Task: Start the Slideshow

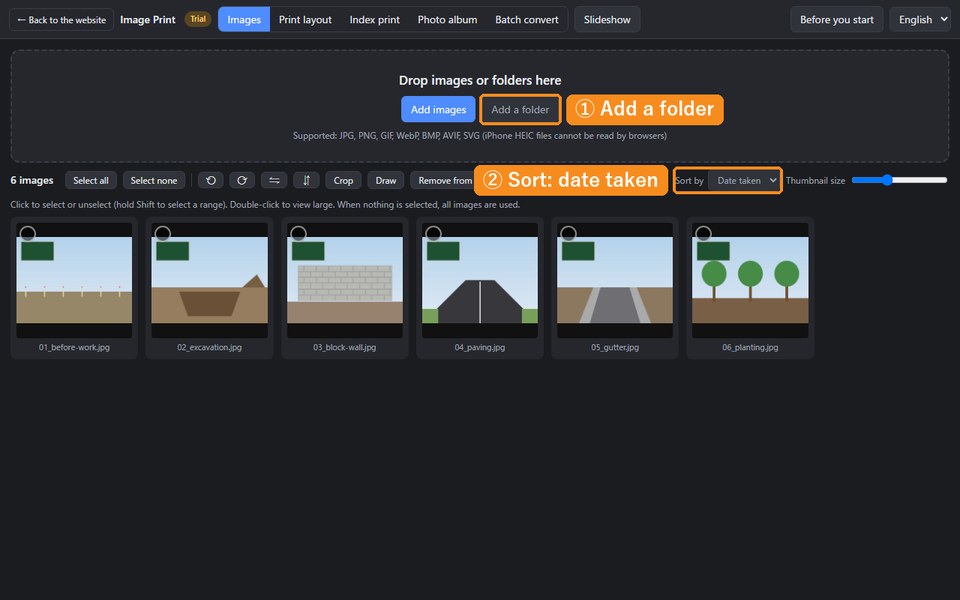Action: (x=607, y=20)
